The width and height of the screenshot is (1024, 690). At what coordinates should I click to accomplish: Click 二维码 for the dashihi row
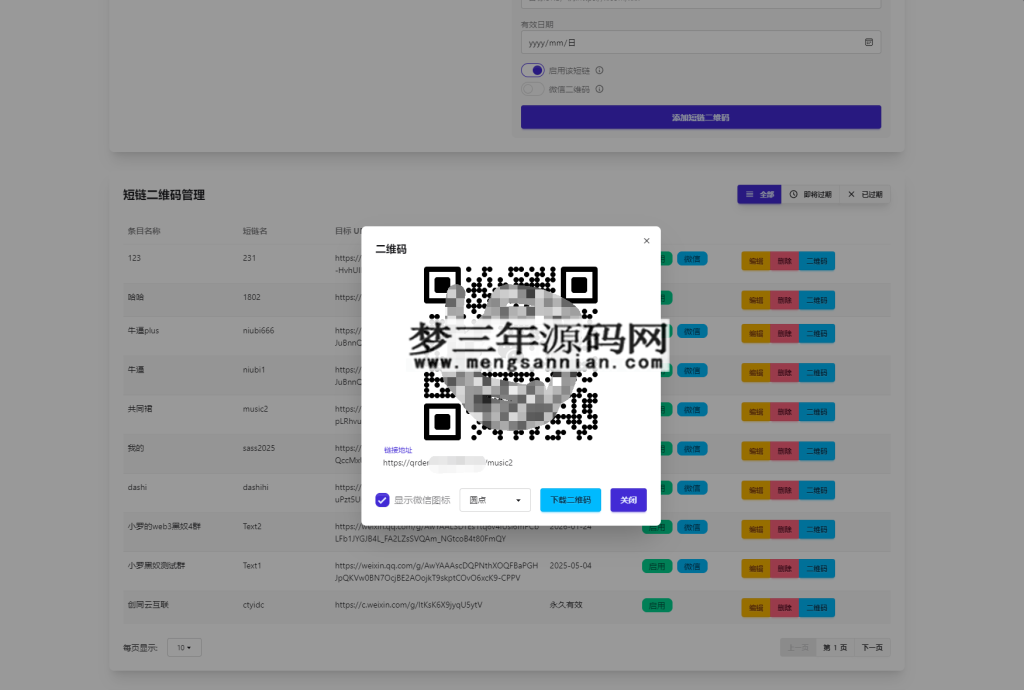(816, 490)
